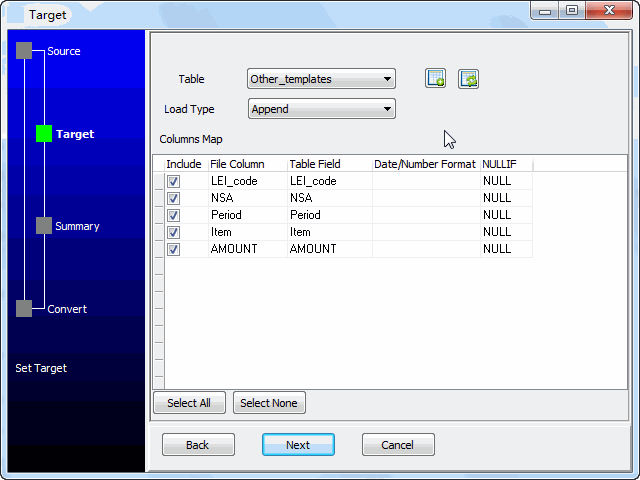Click the NULLIF column header
The image size is (640, 480).
(x=505, y=164)
